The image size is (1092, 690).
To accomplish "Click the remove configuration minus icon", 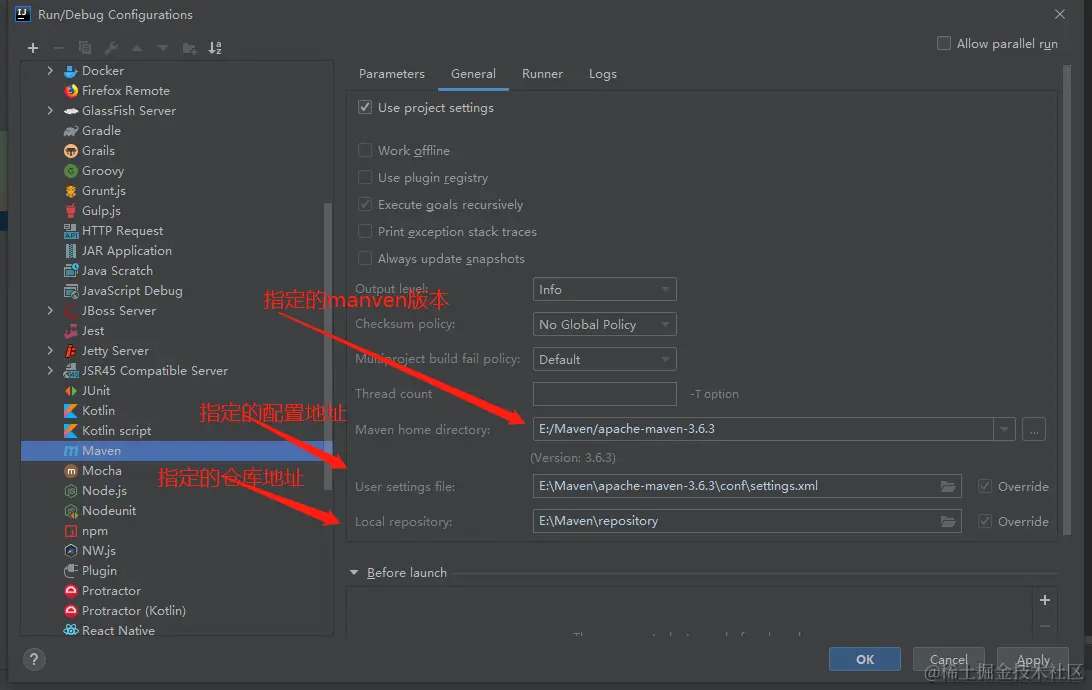I will click(59, 48).
